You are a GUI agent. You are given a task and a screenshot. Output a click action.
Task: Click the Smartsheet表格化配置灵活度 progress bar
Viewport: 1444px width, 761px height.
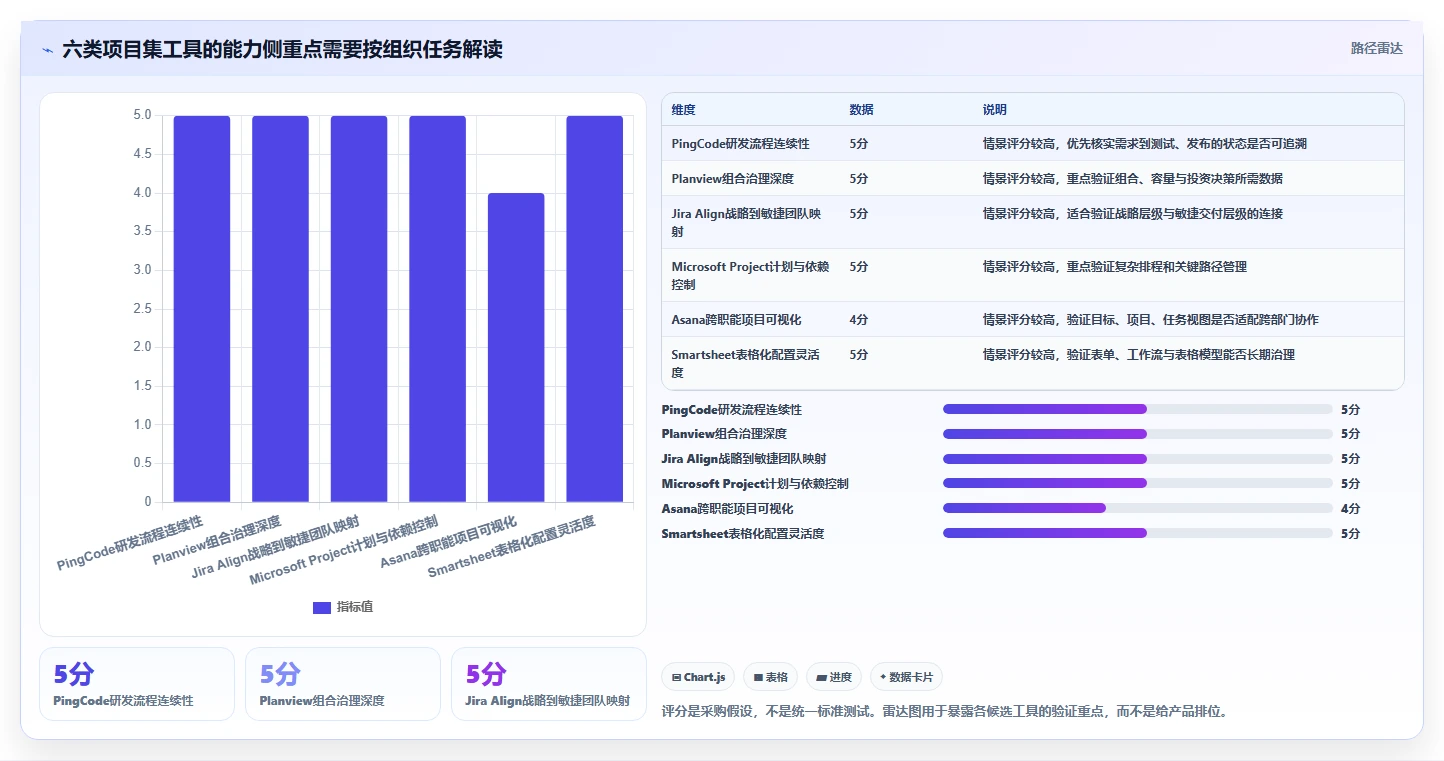(1137, 533)
